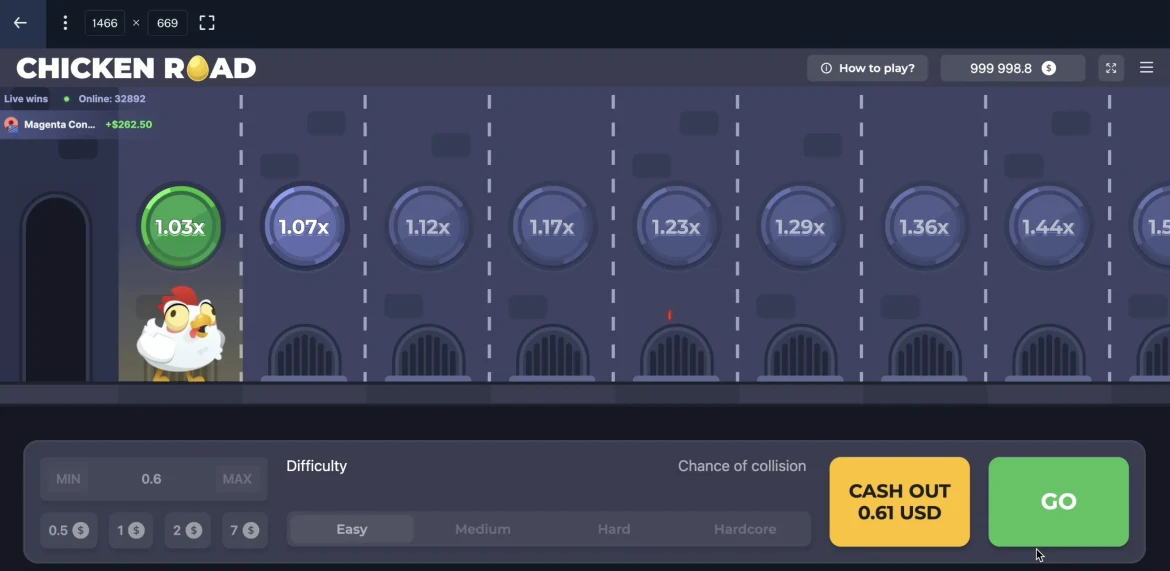Open the How to play? help
Viewport: 1170px width, 571px height.
tap(867, 68)
